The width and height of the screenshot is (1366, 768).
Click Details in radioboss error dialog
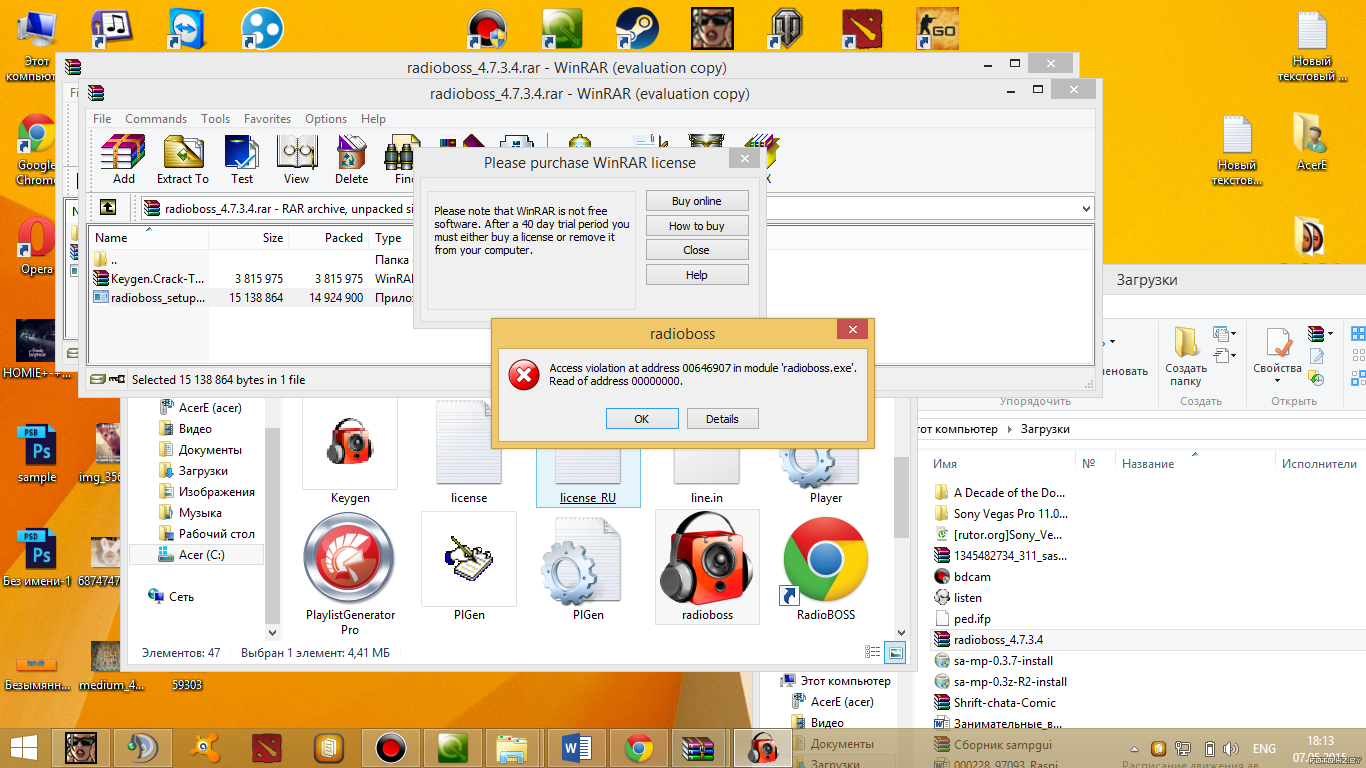tap(722, 419)
